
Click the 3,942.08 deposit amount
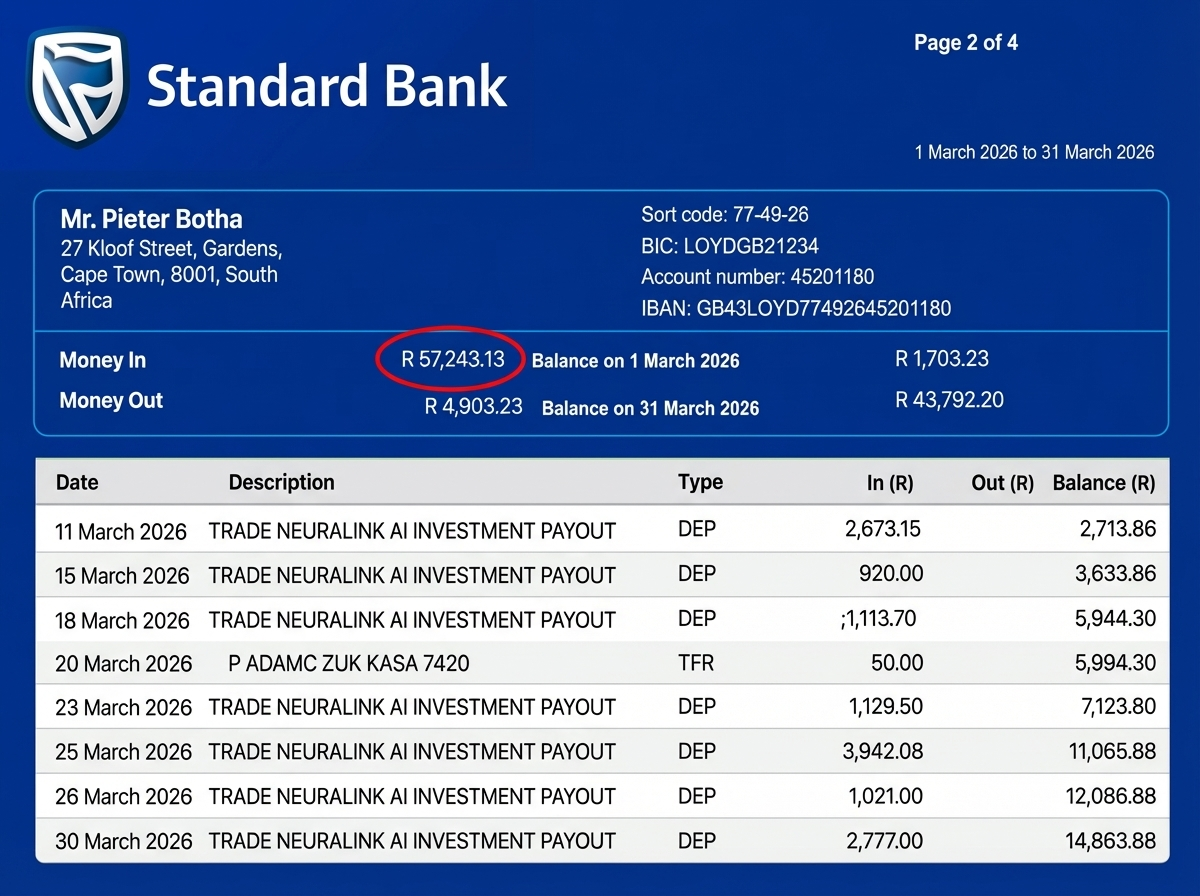[883, 750]
